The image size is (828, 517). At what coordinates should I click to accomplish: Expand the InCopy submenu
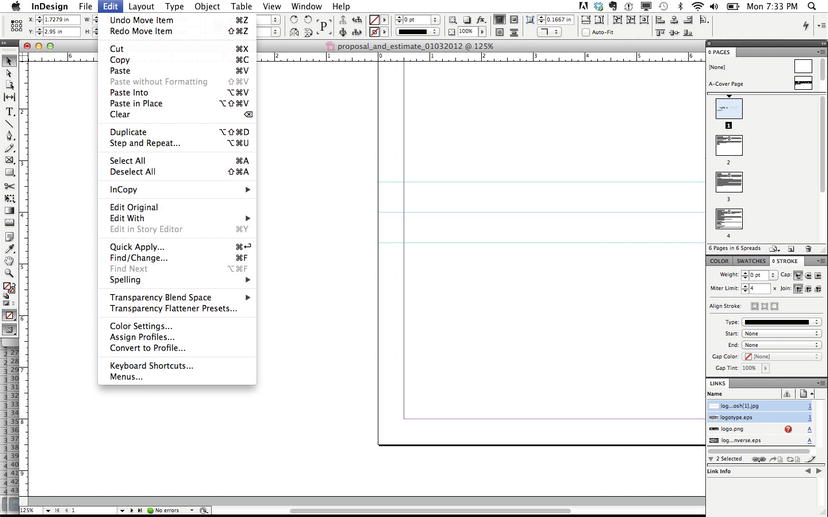point(177,190)
